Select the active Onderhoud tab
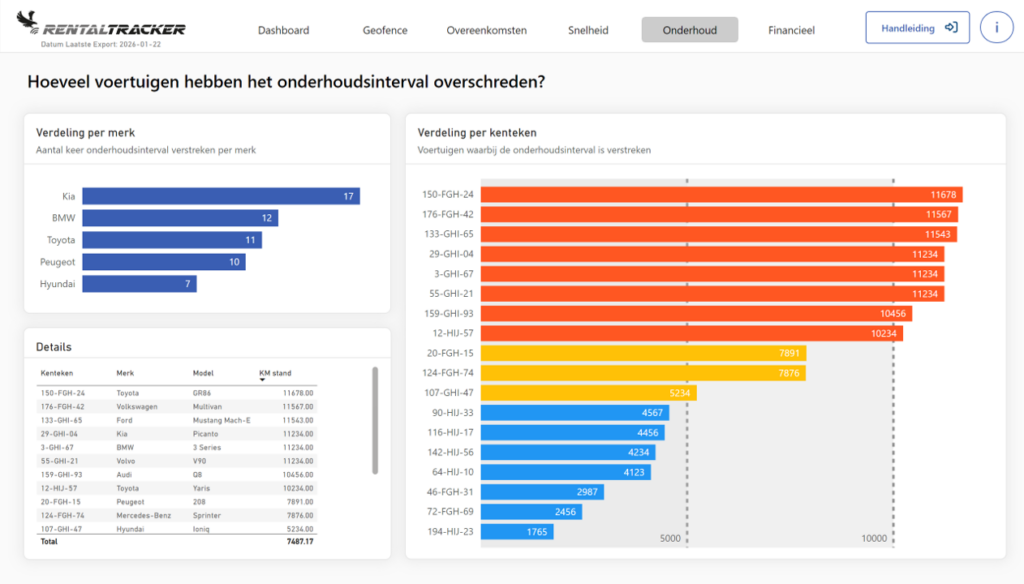1024x584 pixels. pyautogui.click(x=690, y=30)
